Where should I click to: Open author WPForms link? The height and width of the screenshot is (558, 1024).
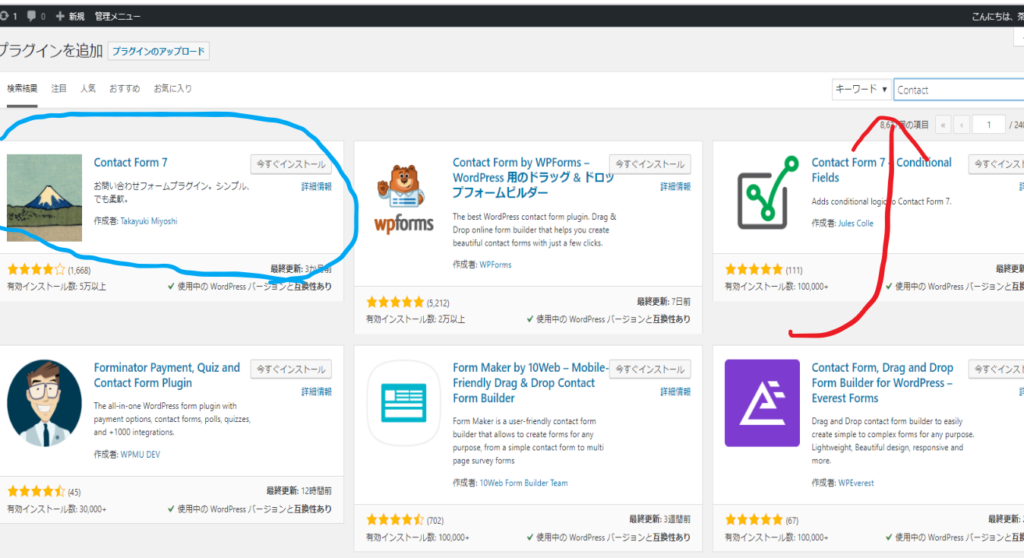click(495, 265)
